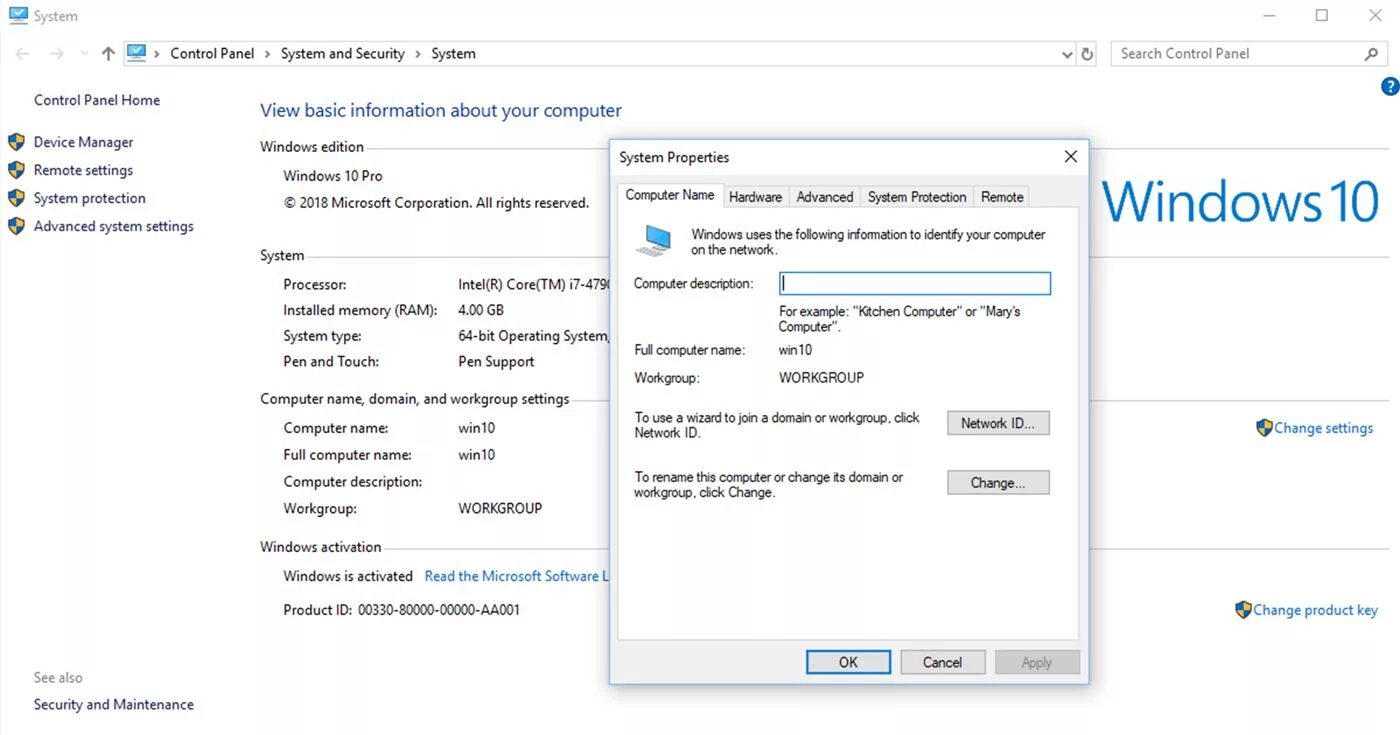Minimize the System window
The width and height of the screenshot is (1400, 735).
(x=1270, y=16)
